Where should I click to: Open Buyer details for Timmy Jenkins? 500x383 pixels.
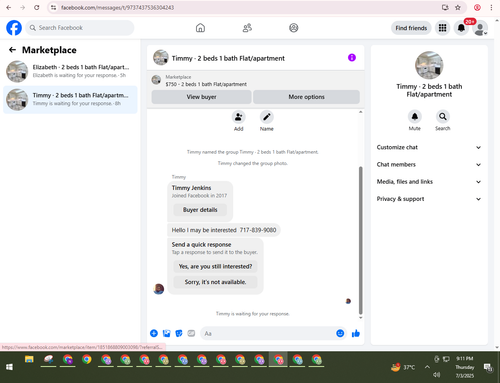click(x=200, y=210)
